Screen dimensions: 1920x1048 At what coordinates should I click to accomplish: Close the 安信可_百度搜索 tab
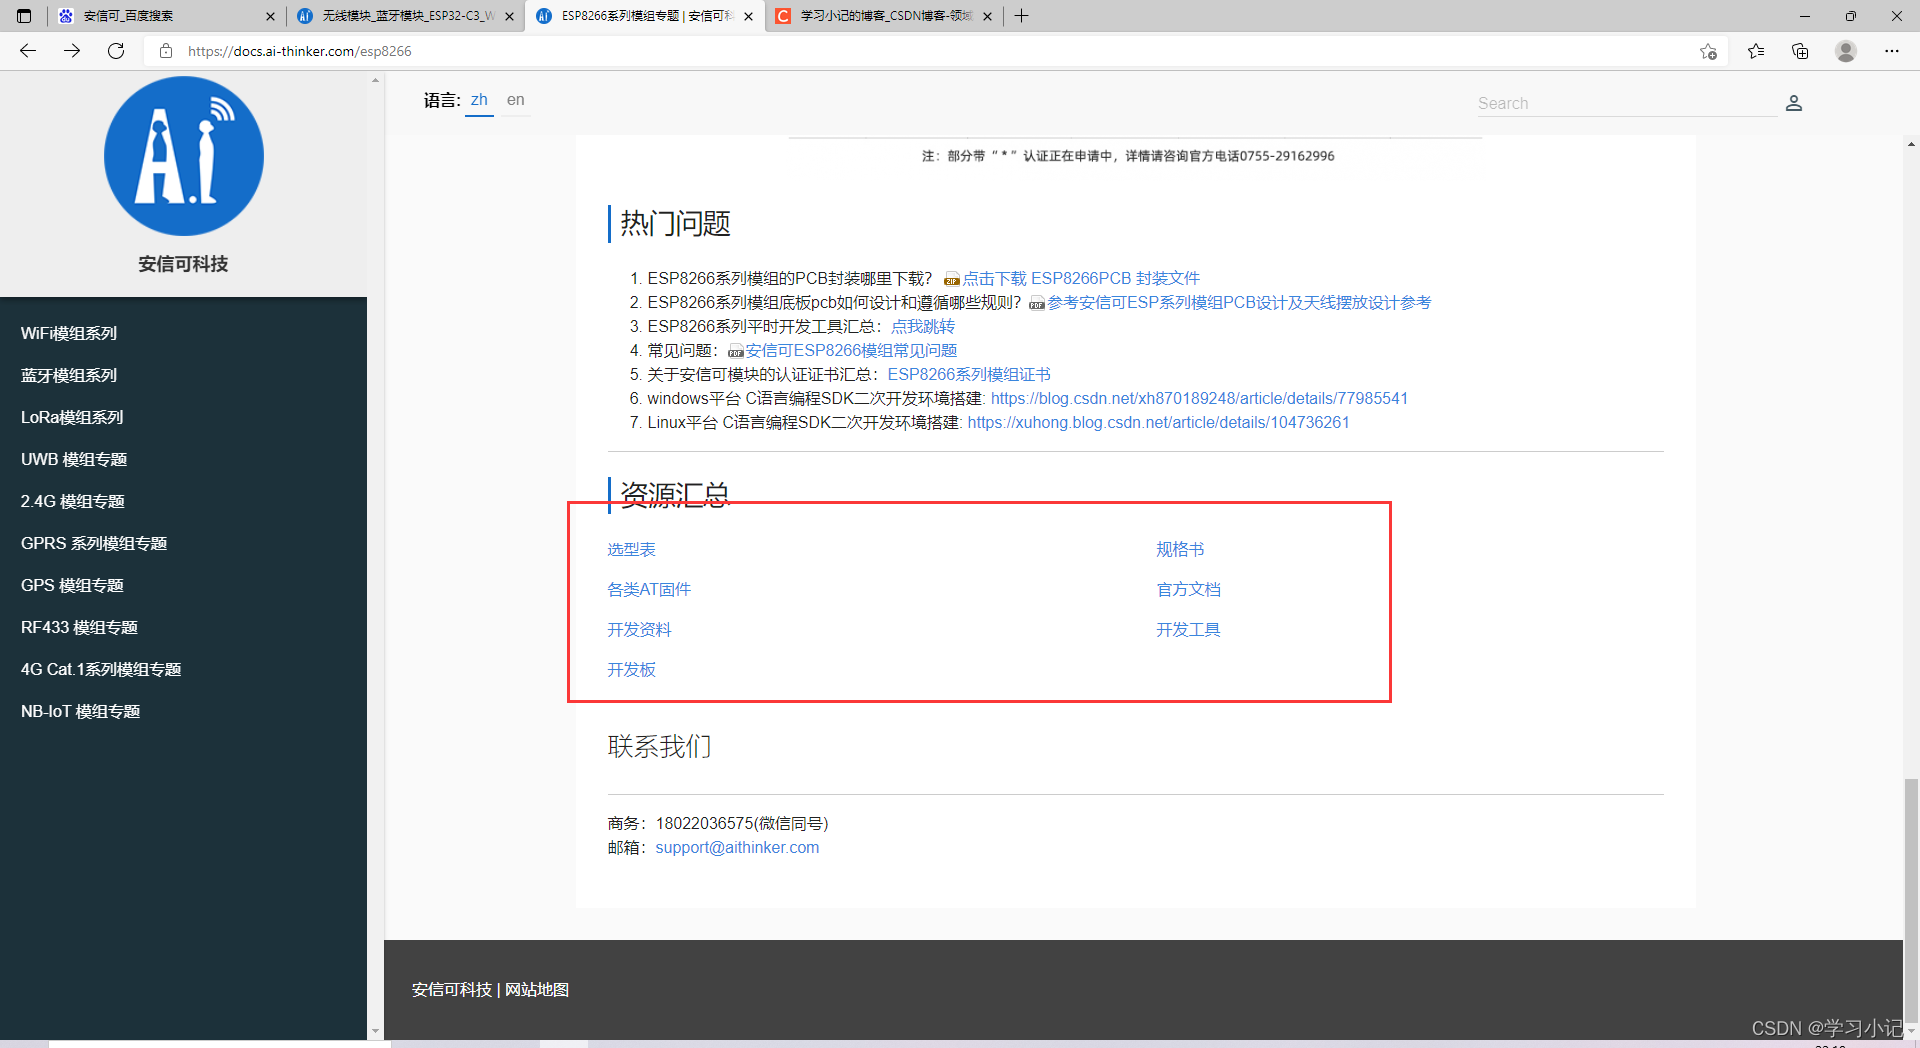pos(270,16)
